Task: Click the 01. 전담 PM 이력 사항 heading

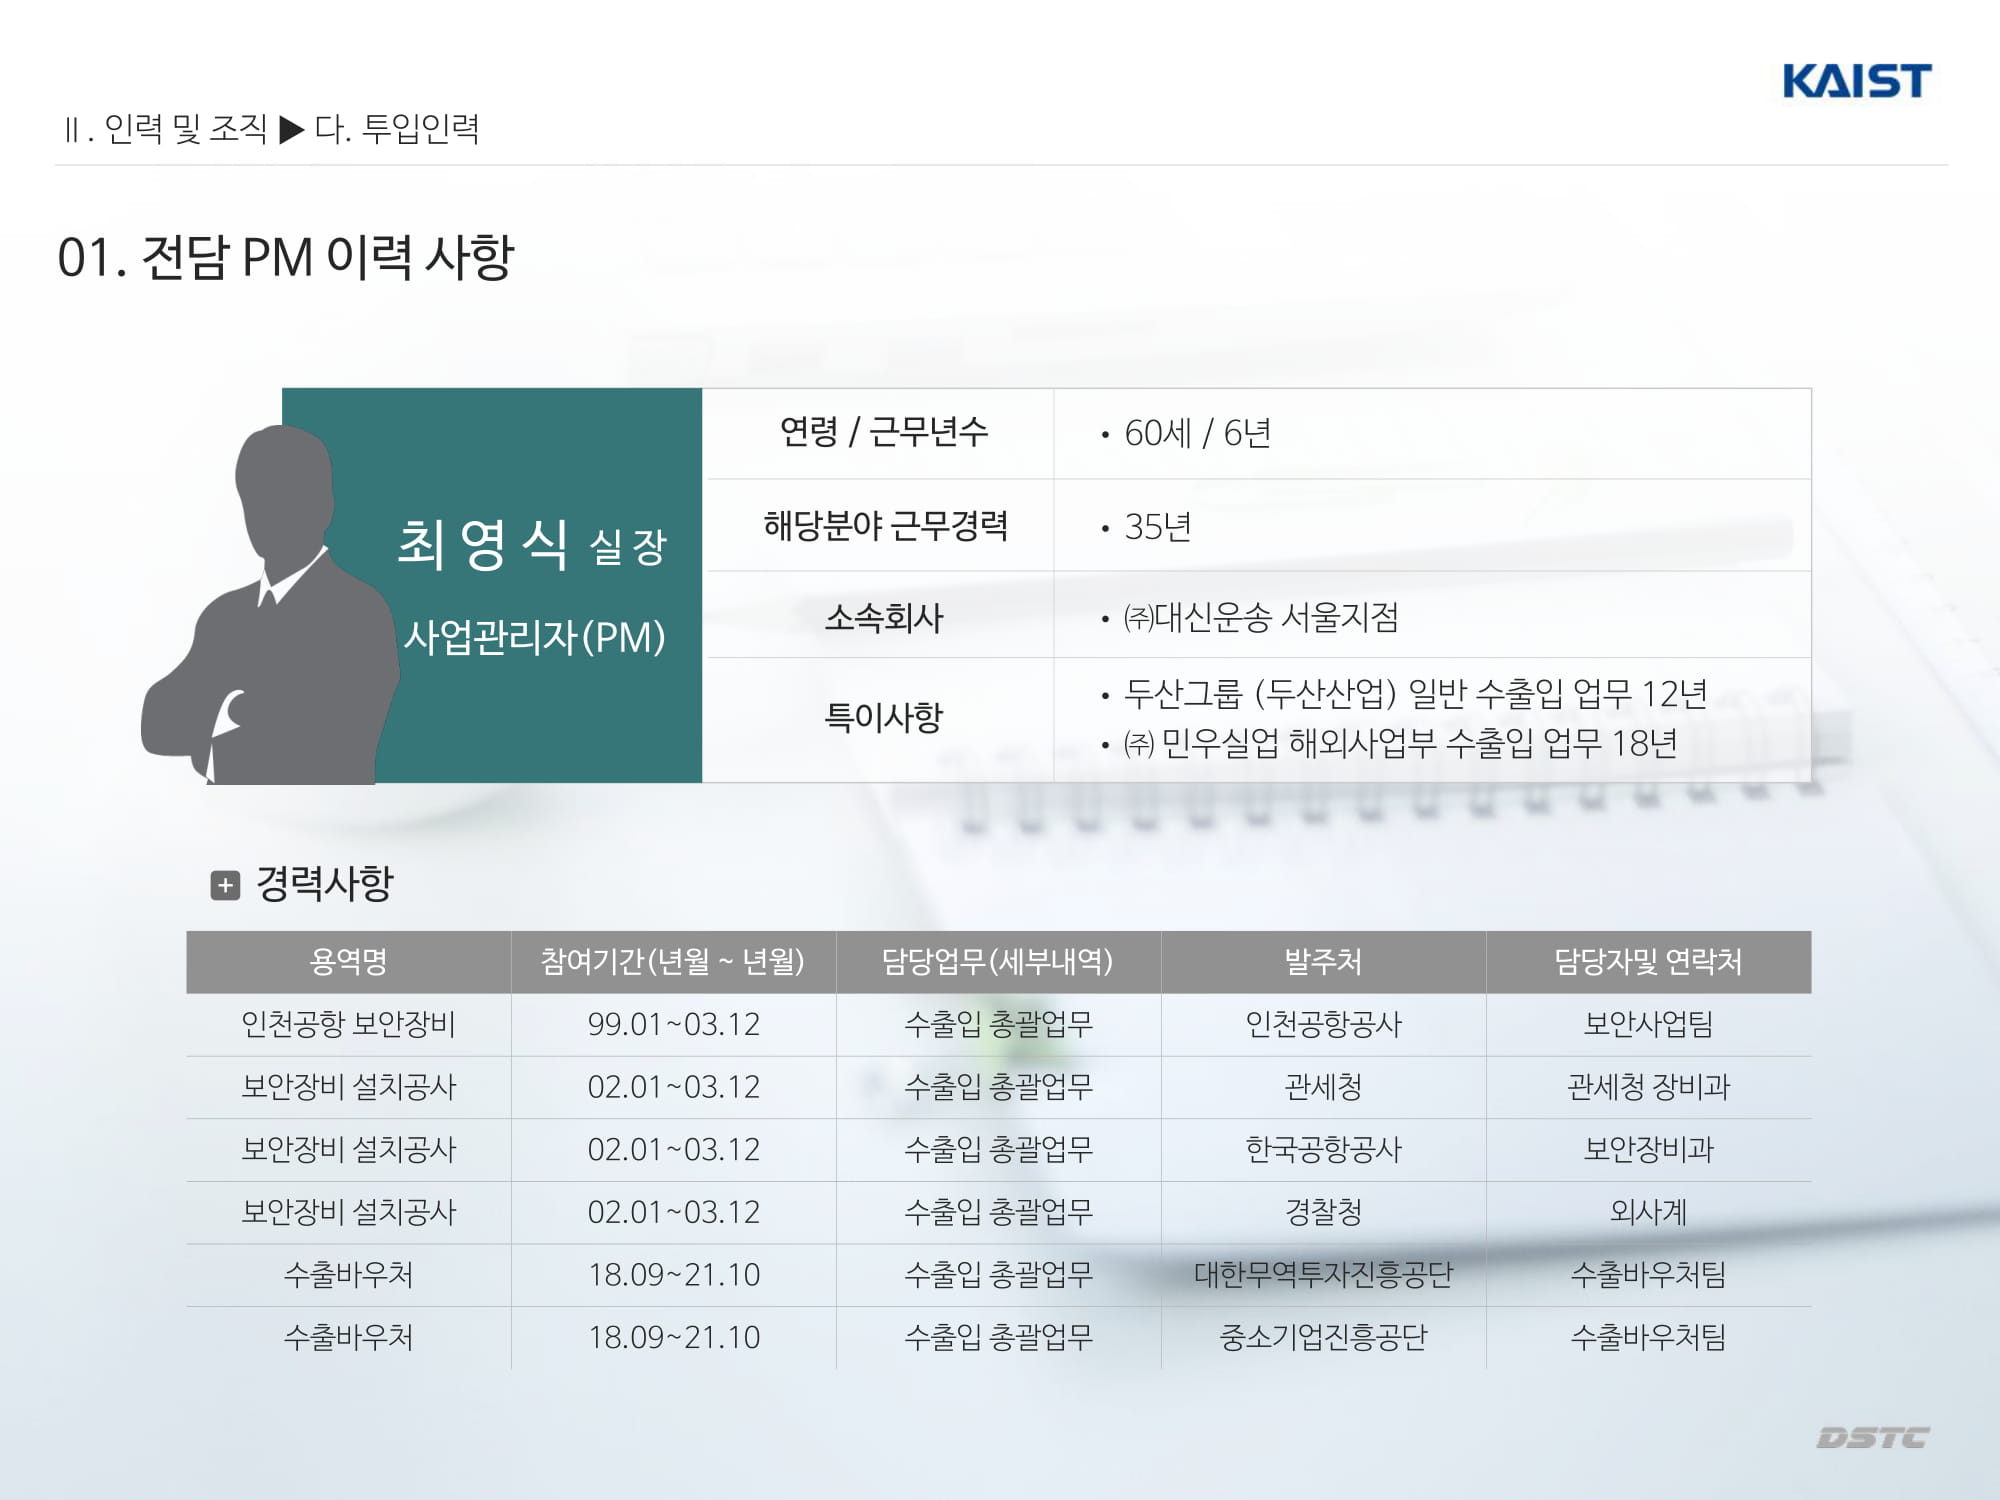Action: tap(286, 258)
